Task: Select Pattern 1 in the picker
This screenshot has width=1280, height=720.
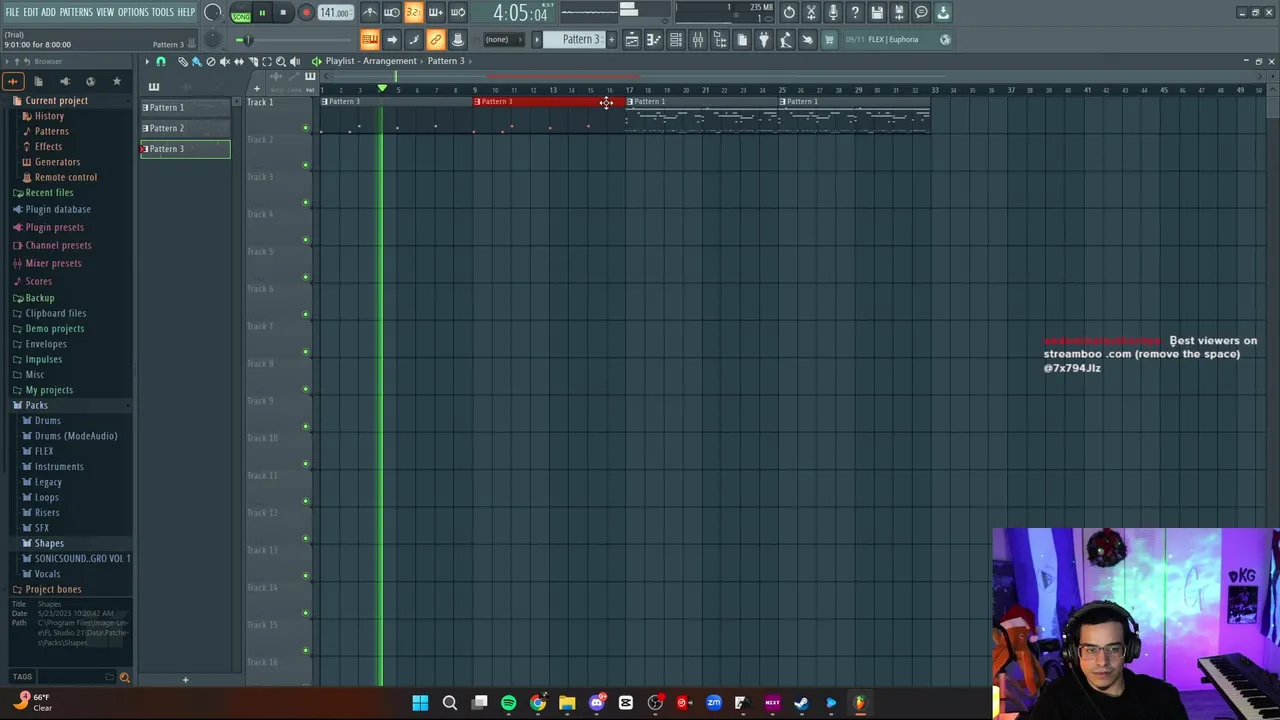Action: (x=185, y=108)
